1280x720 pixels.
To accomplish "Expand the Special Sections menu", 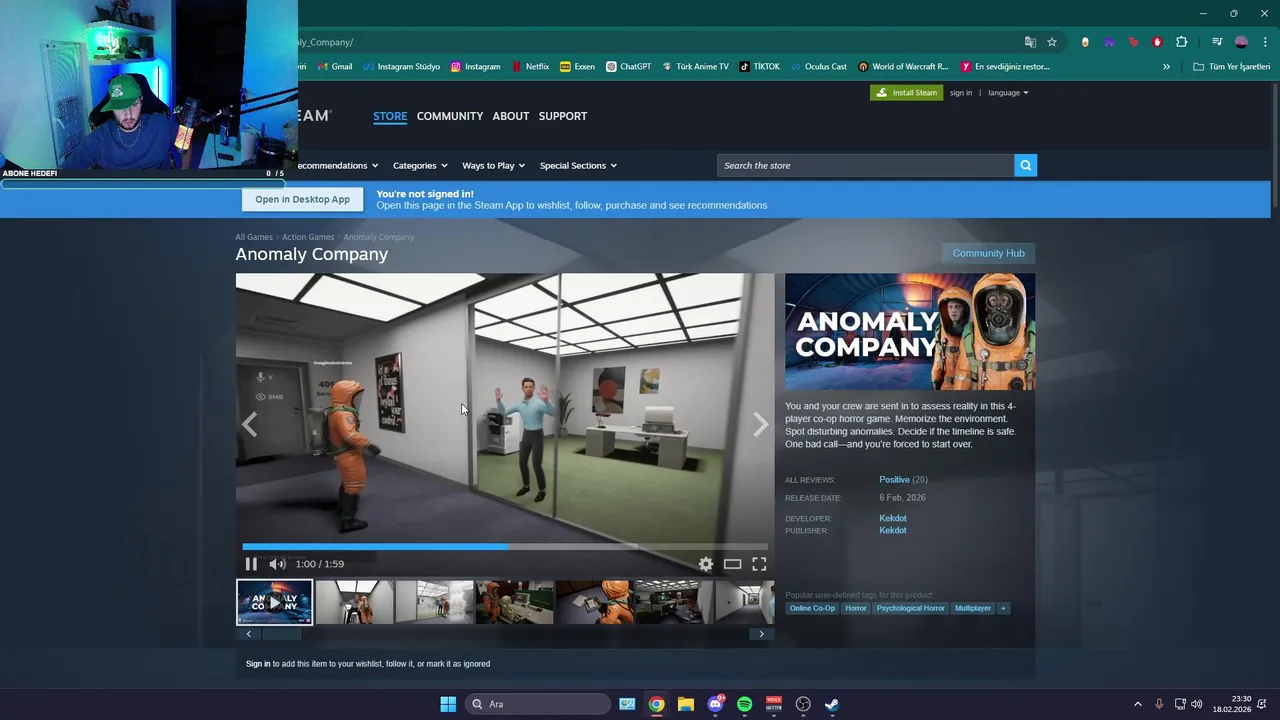I will click(578, 166).
